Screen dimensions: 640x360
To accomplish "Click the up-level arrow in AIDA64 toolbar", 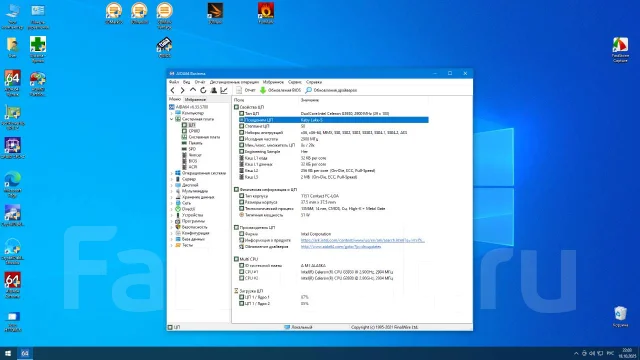I will pos(193,90).
